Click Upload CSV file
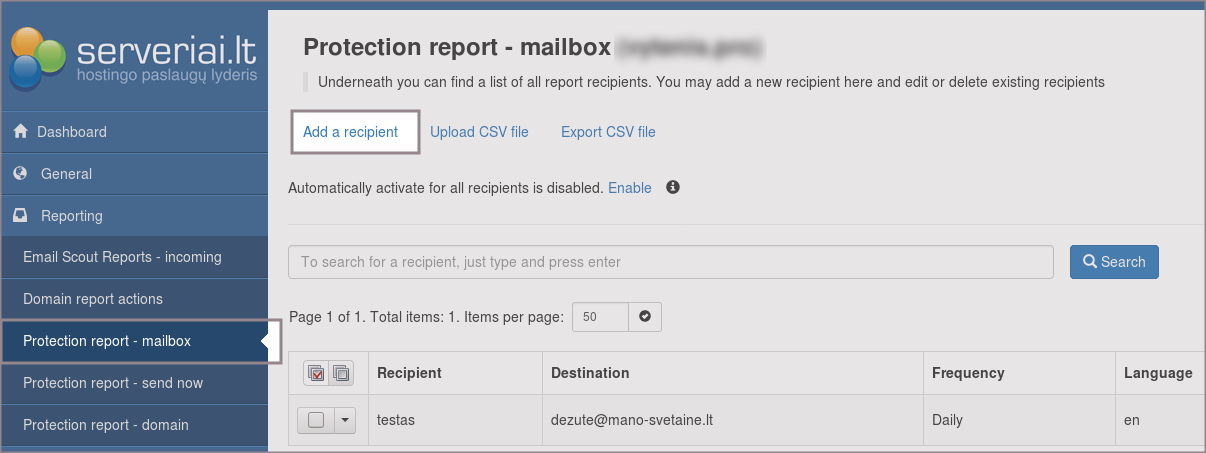 click(x=479, y=132)
